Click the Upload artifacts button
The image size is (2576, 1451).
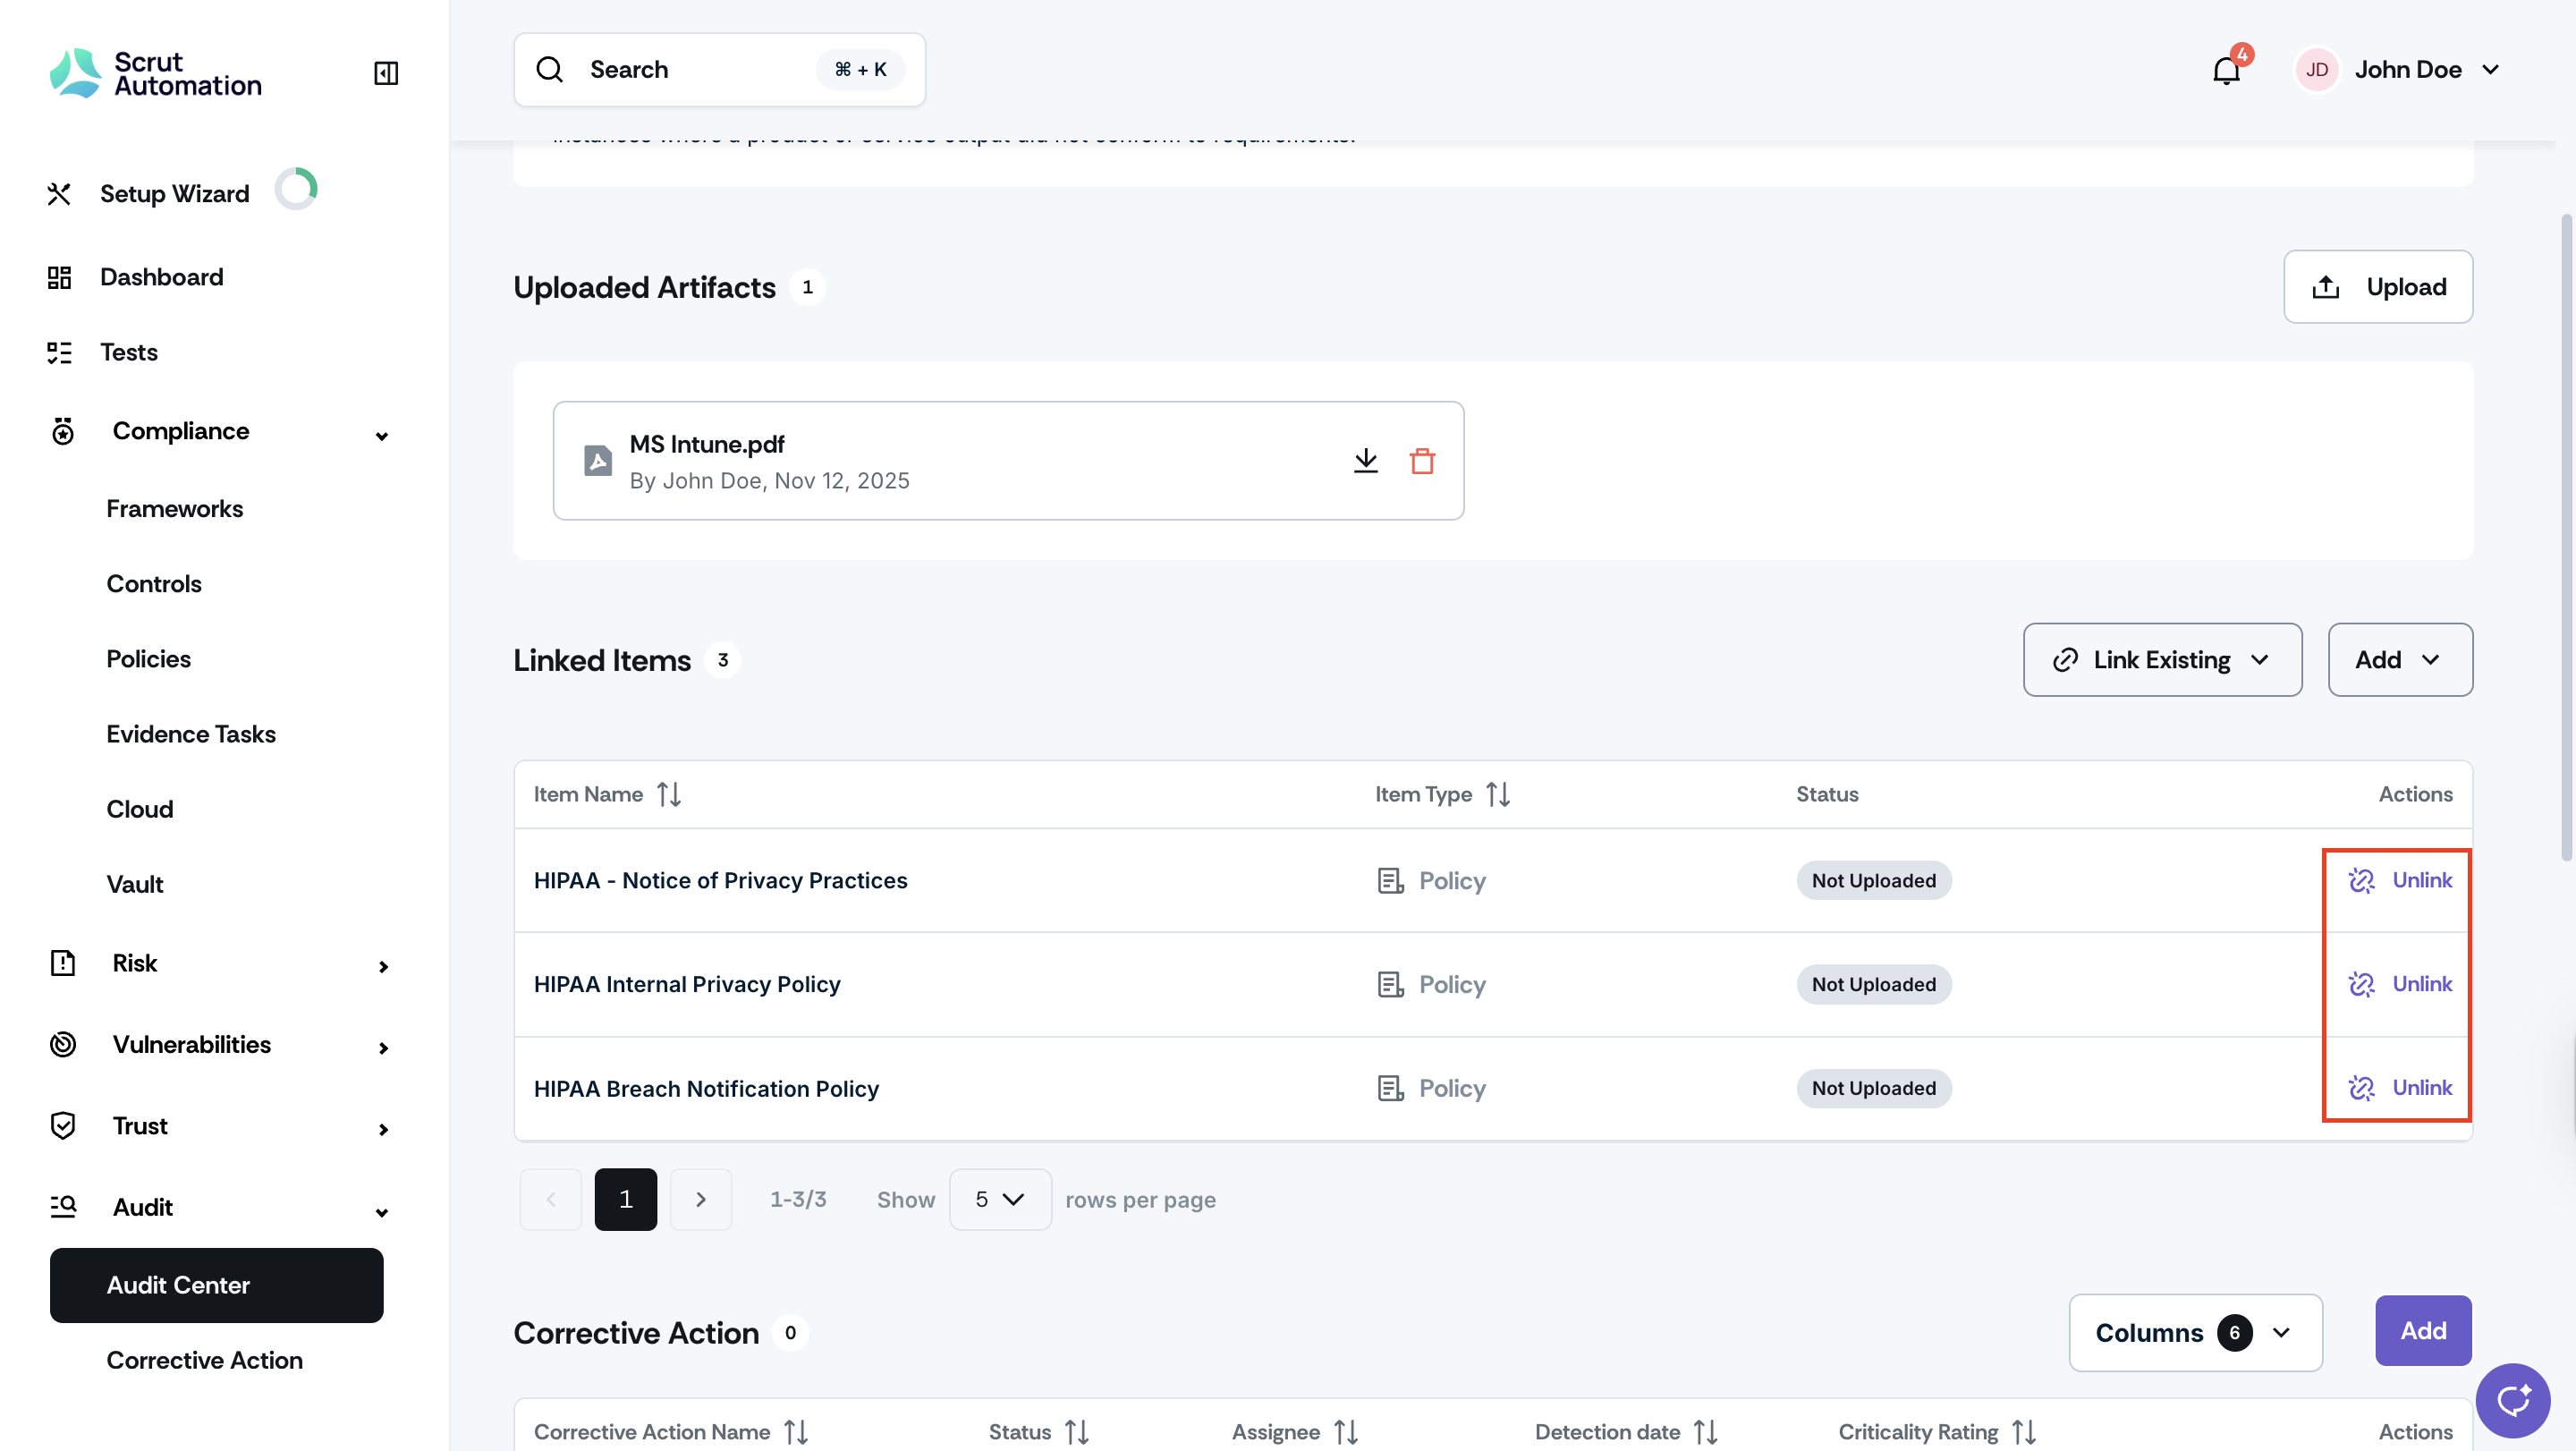(2377, 287)
